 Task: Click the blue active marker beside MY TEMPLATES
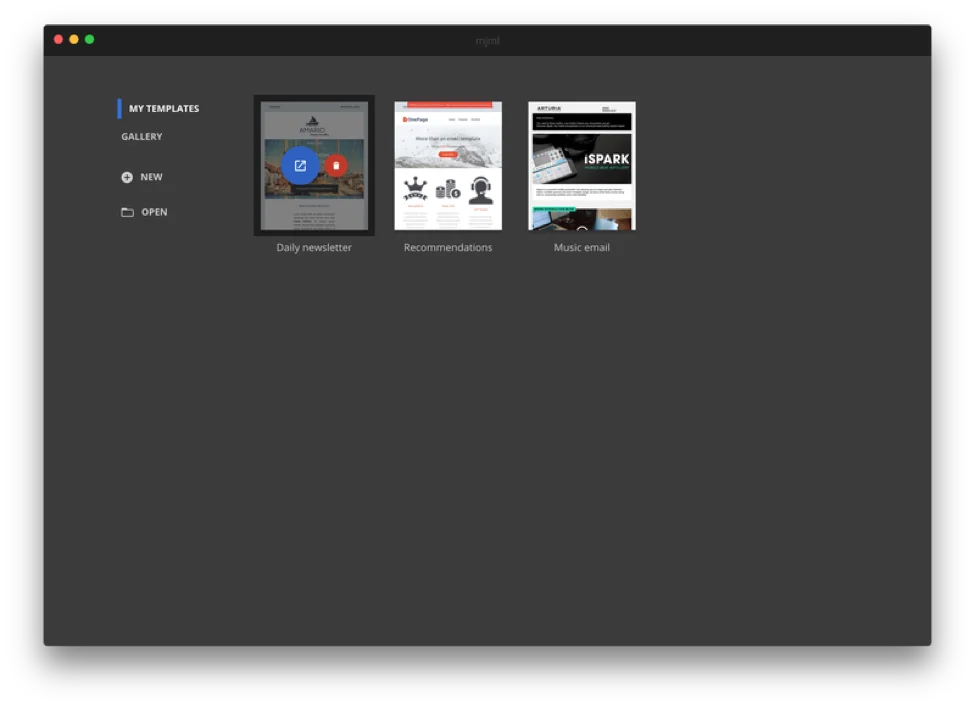tap(119, 109)
